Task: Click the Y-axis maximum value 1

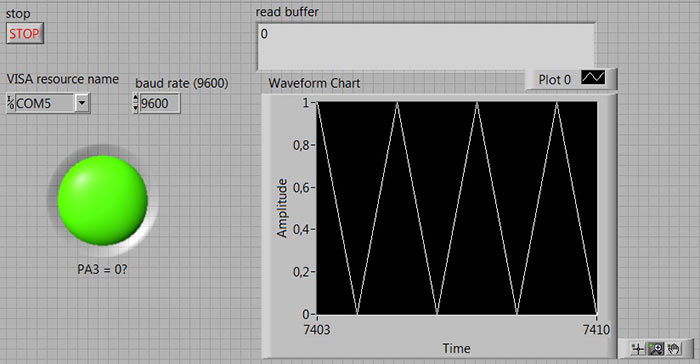Action: [x=306, y=103]
